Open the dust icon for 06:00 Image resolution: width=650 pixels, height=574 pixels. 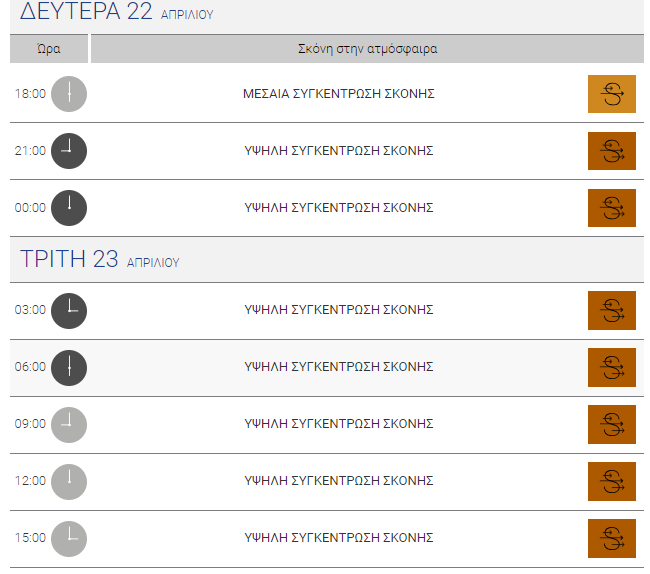[x=611, y=368]
